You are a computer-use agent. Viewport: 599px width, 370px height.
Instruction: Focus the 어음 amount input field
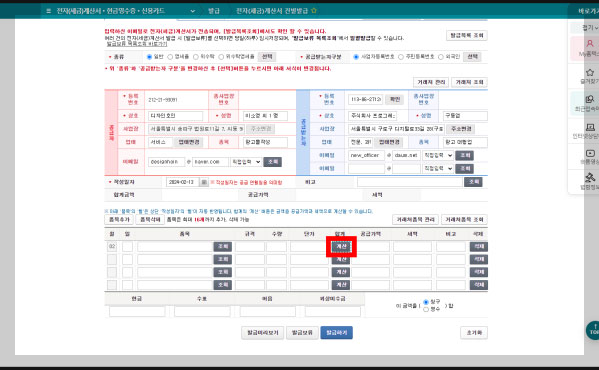point(267,312)
